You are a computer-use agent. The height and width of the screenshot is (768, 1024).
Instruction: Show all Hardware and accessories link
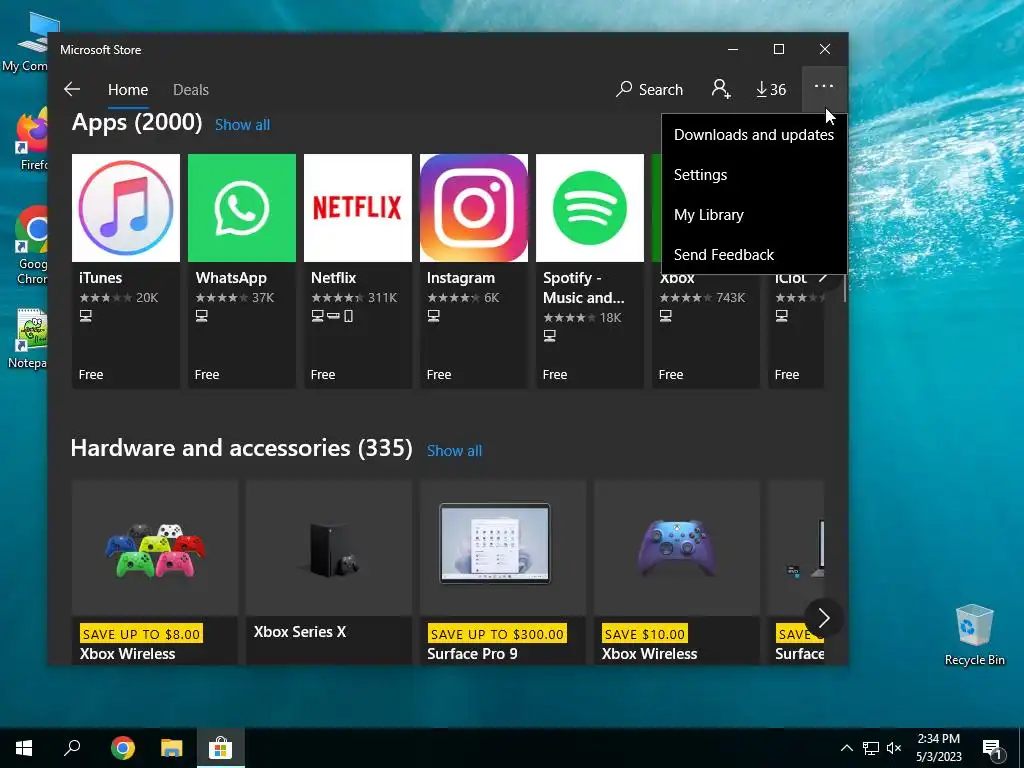tap(454, 451)
